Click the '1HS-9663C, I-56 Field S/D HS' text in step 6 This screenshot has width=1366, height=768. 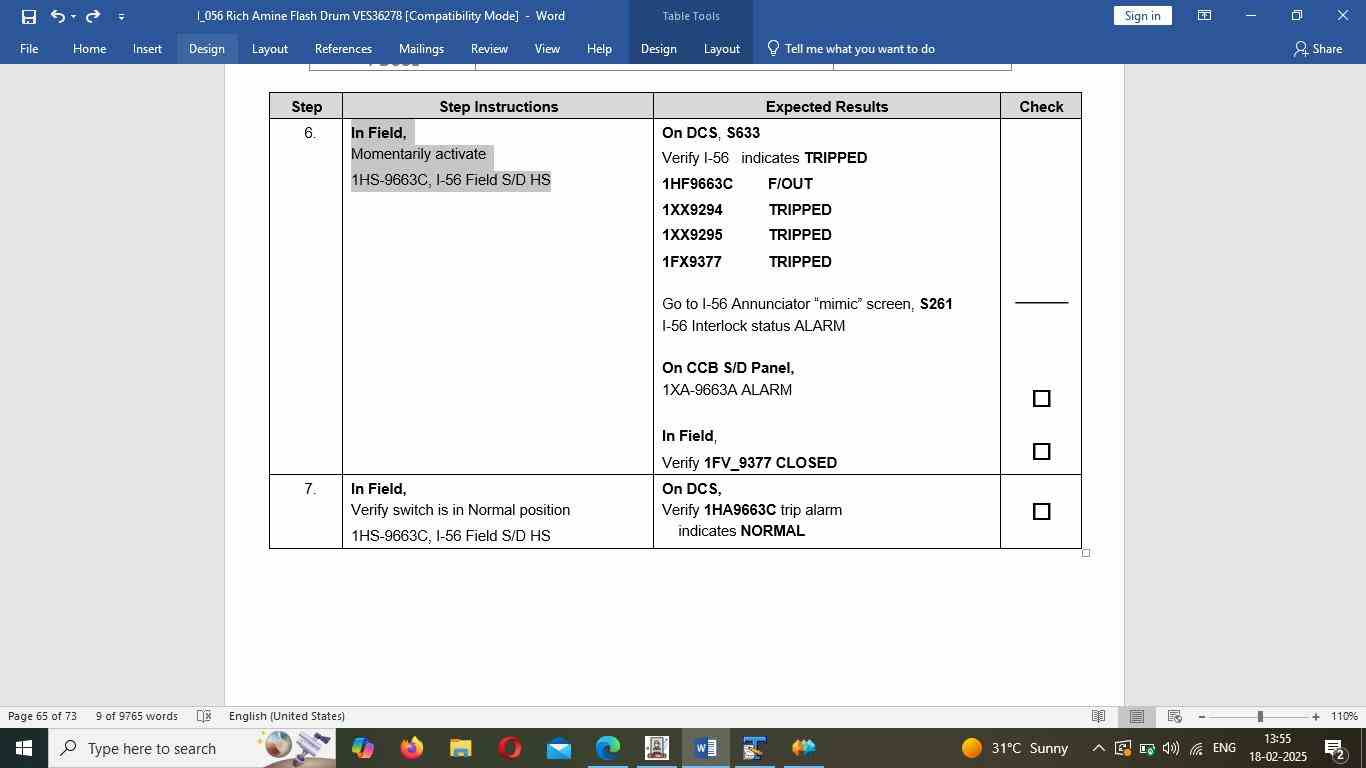451,180
